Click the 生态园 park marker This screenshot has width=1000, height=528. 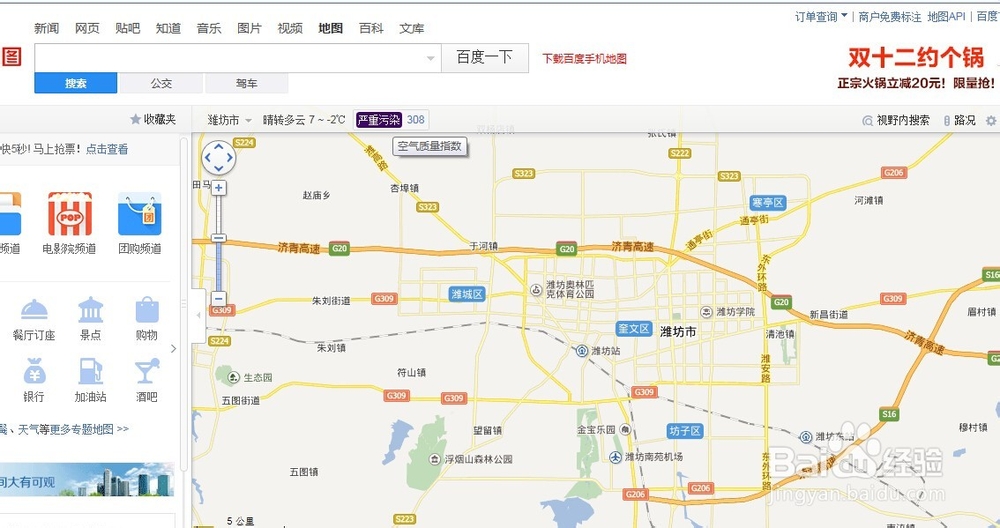pyautogui.click(x=234, y=378)
